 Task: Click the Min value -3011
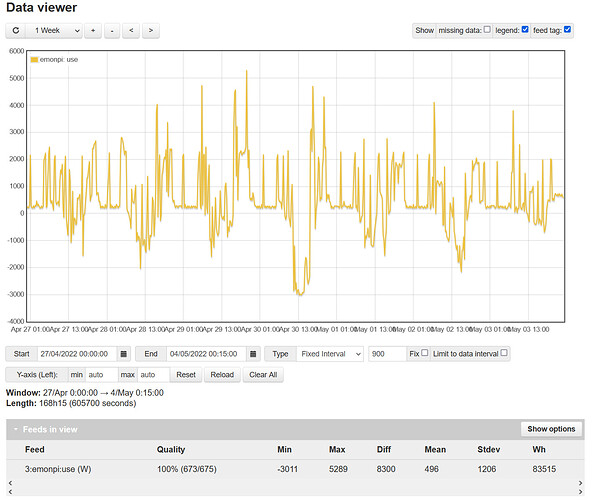[x=287, y=469]
